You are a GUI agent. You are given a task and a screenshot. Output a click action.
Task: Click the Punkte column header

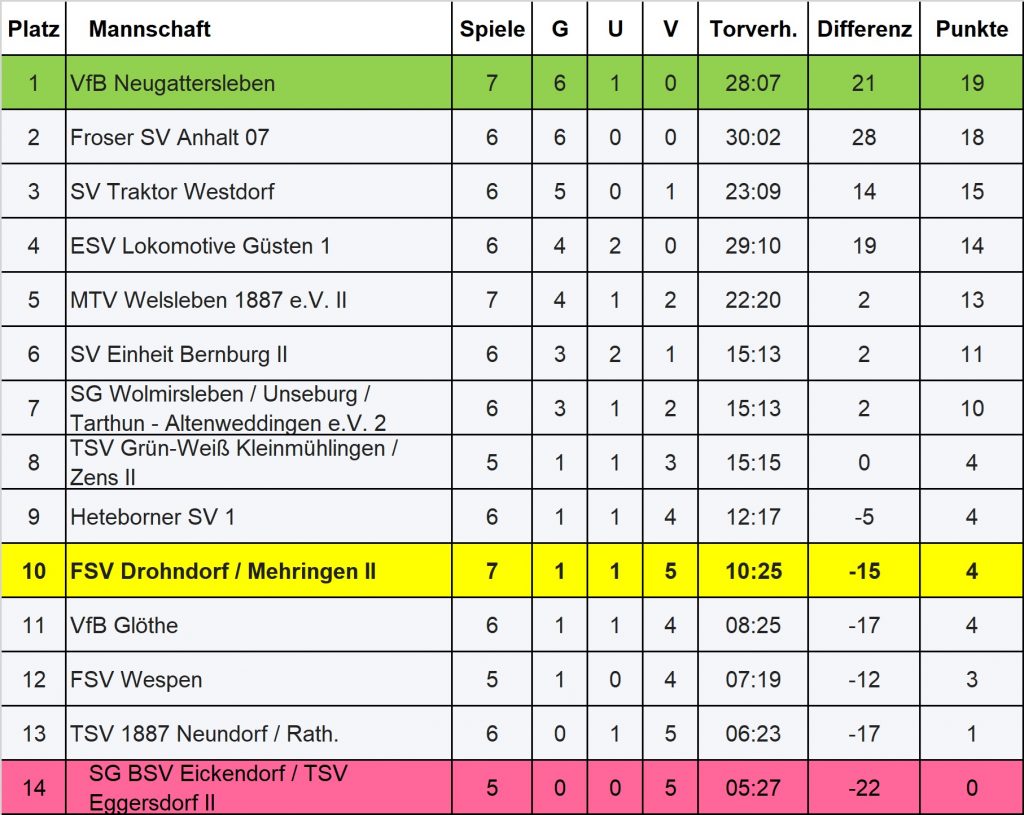[x=971, y=29]
